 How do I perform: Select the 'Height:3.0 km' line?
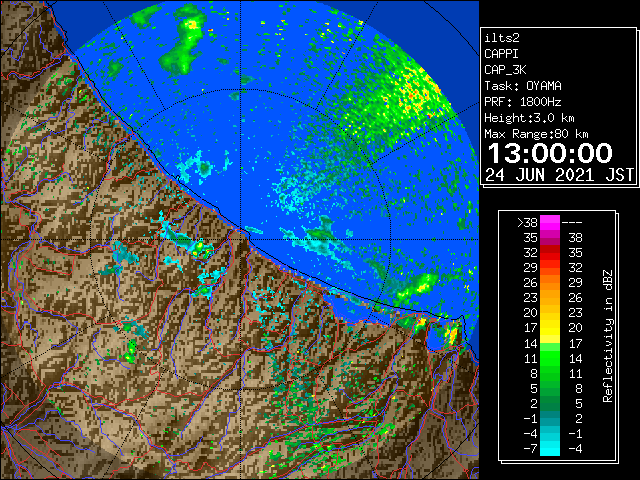click(529, 118)
